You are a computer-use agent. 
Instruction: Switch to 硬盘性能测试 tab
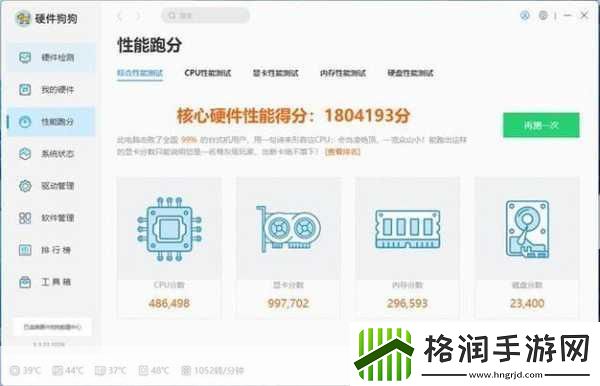[x=410, y=73]
